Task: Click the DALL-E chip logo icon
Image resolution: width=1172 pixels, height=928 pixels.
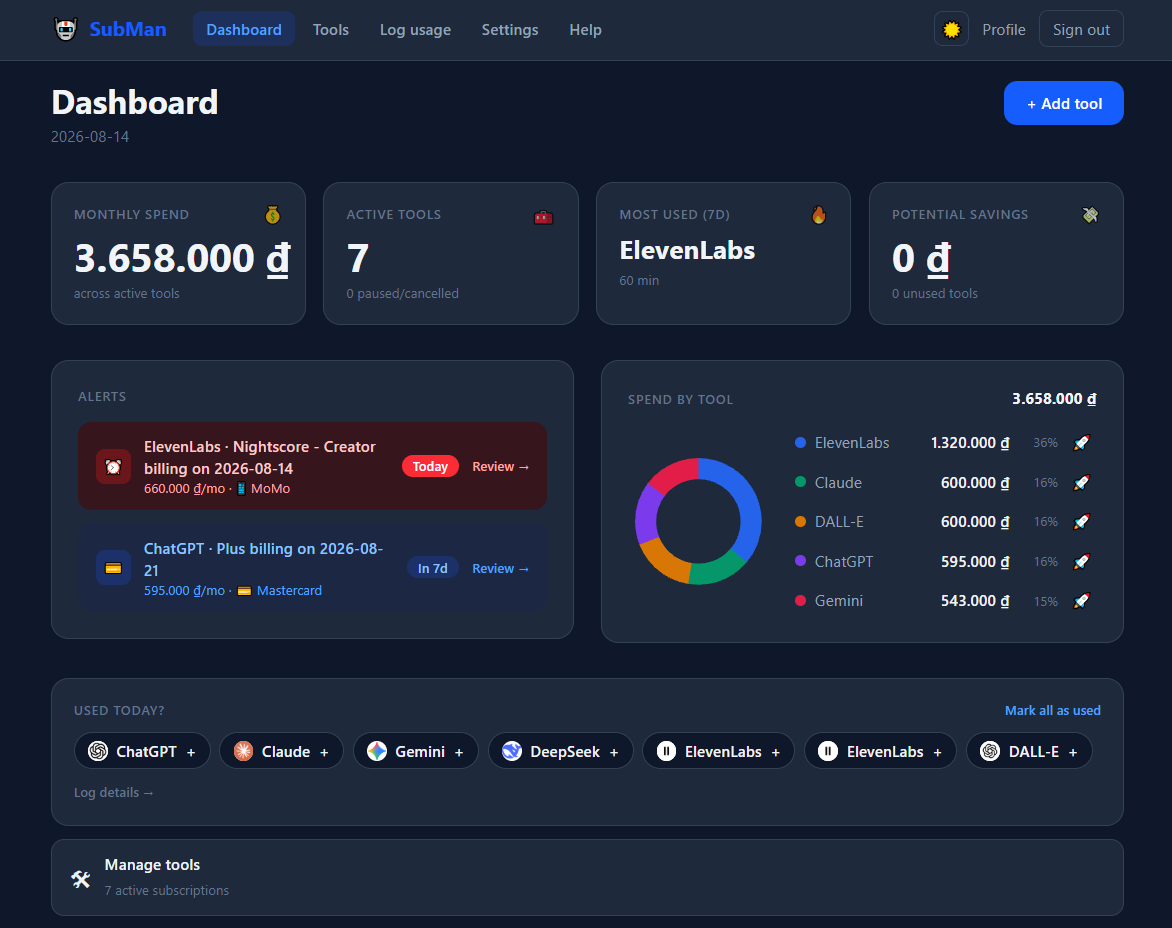Action: click(990, 751)
